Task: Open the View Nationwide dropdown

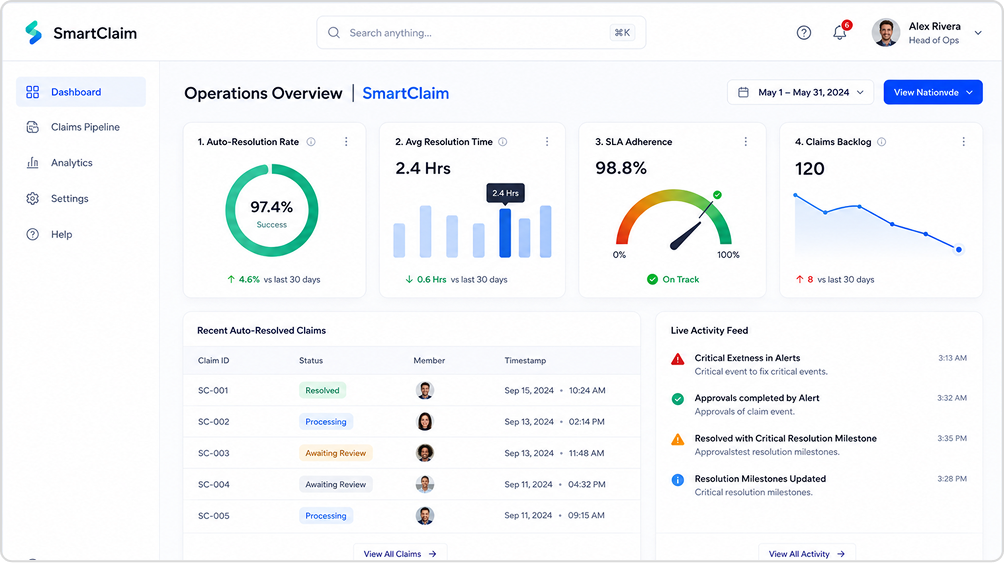Action: [x=933, y=92]
